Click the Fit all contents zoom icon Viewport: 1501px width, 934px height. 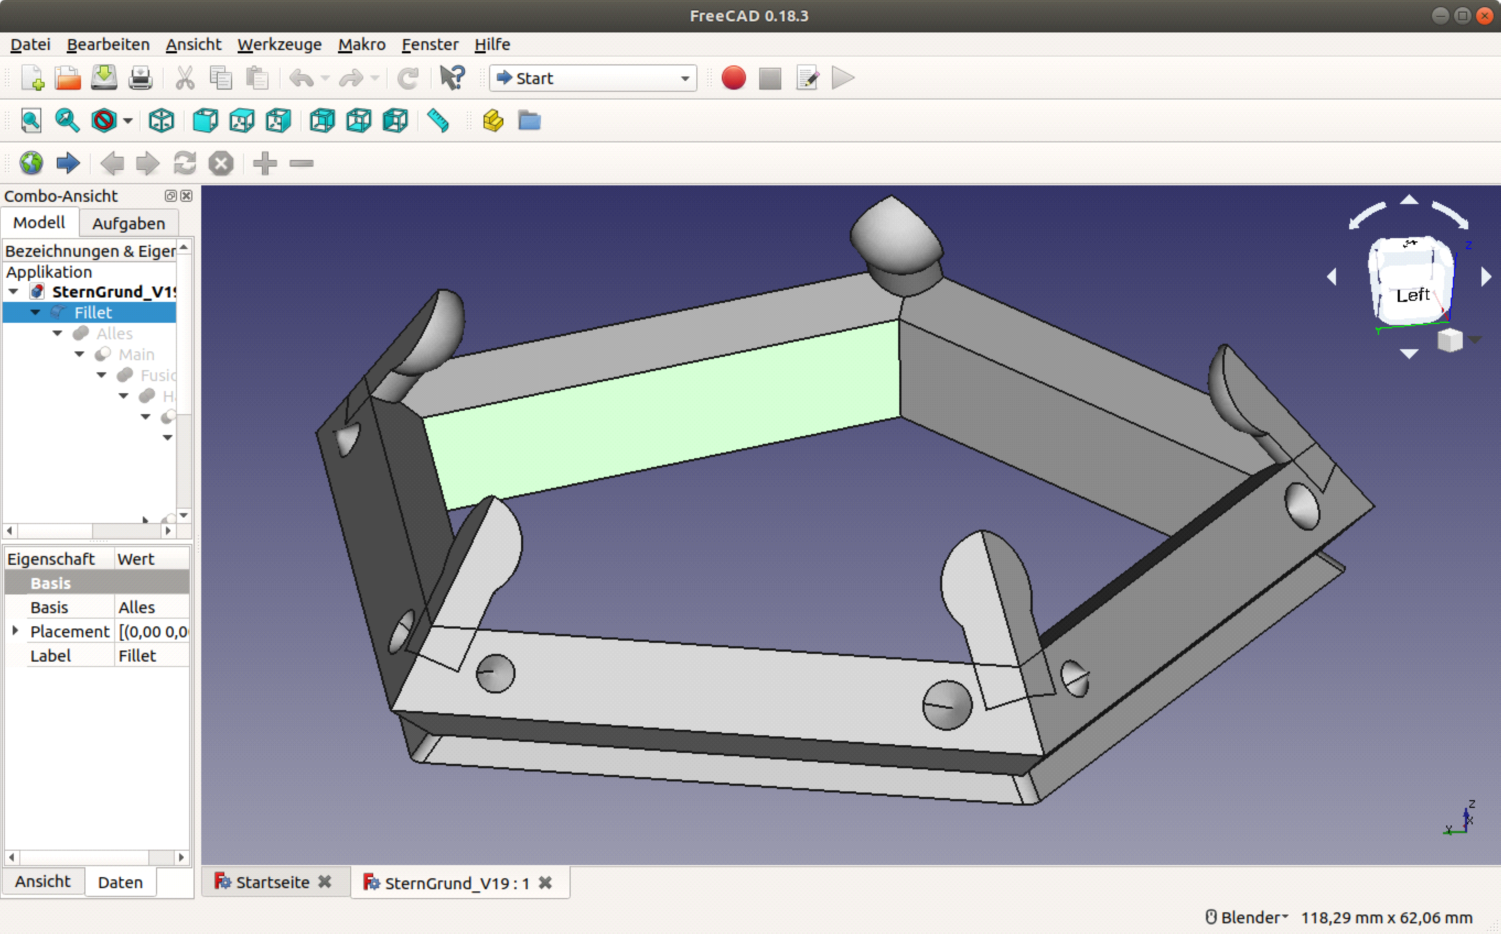(x=31, y=121)
